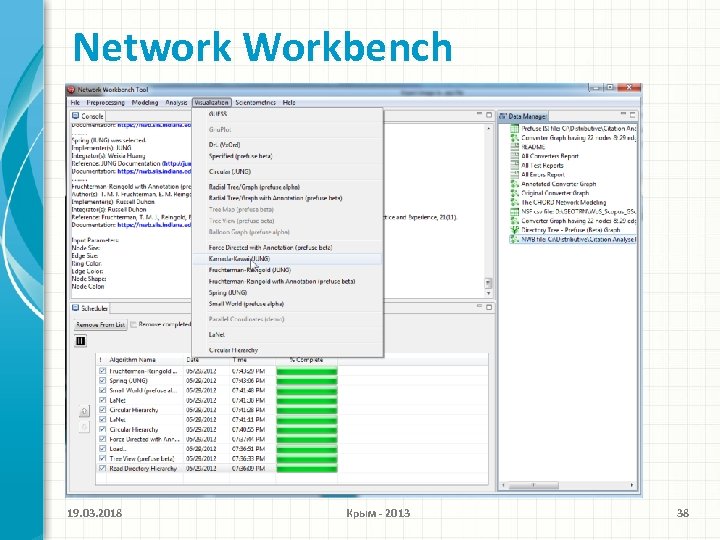Open the Help menu
The width and height of the screenshot is (720, 540).
[289, 102]
